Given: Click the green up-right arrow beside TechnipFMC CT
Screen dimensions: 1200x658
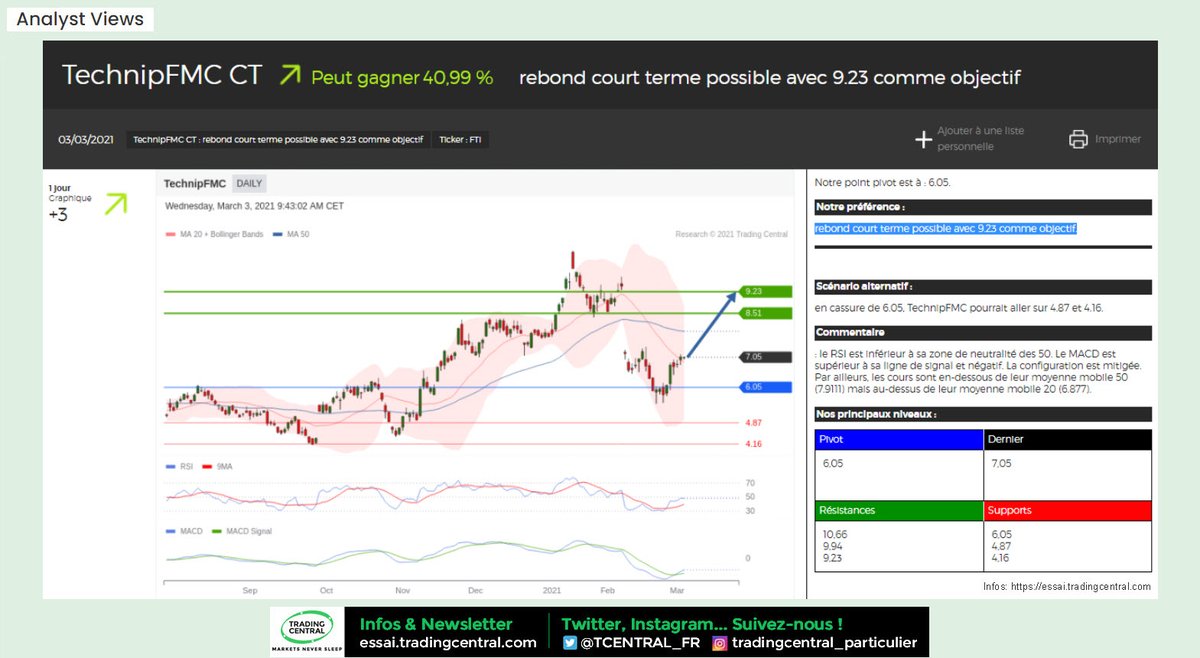Looking at the screenshot, I should [290, 75].
